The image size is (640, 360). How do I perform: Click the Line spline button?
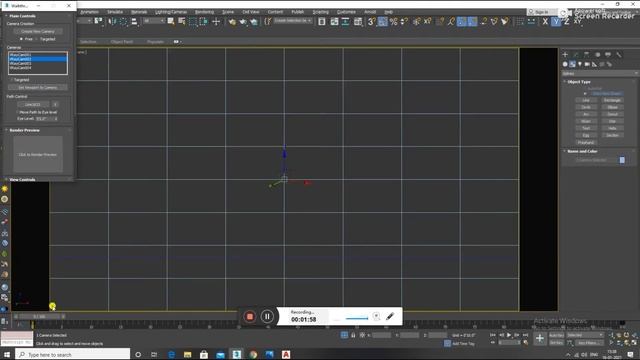point(586,100)
